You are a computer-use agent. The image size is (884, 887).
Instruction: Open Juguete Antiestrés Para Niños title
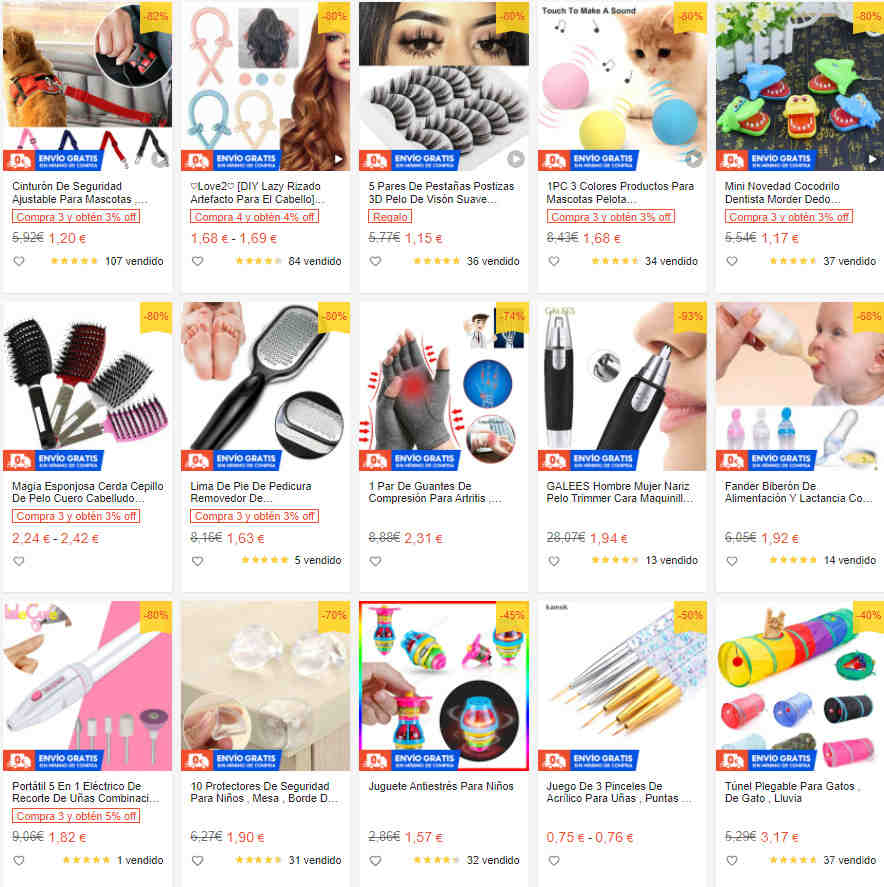pos(441,786)
